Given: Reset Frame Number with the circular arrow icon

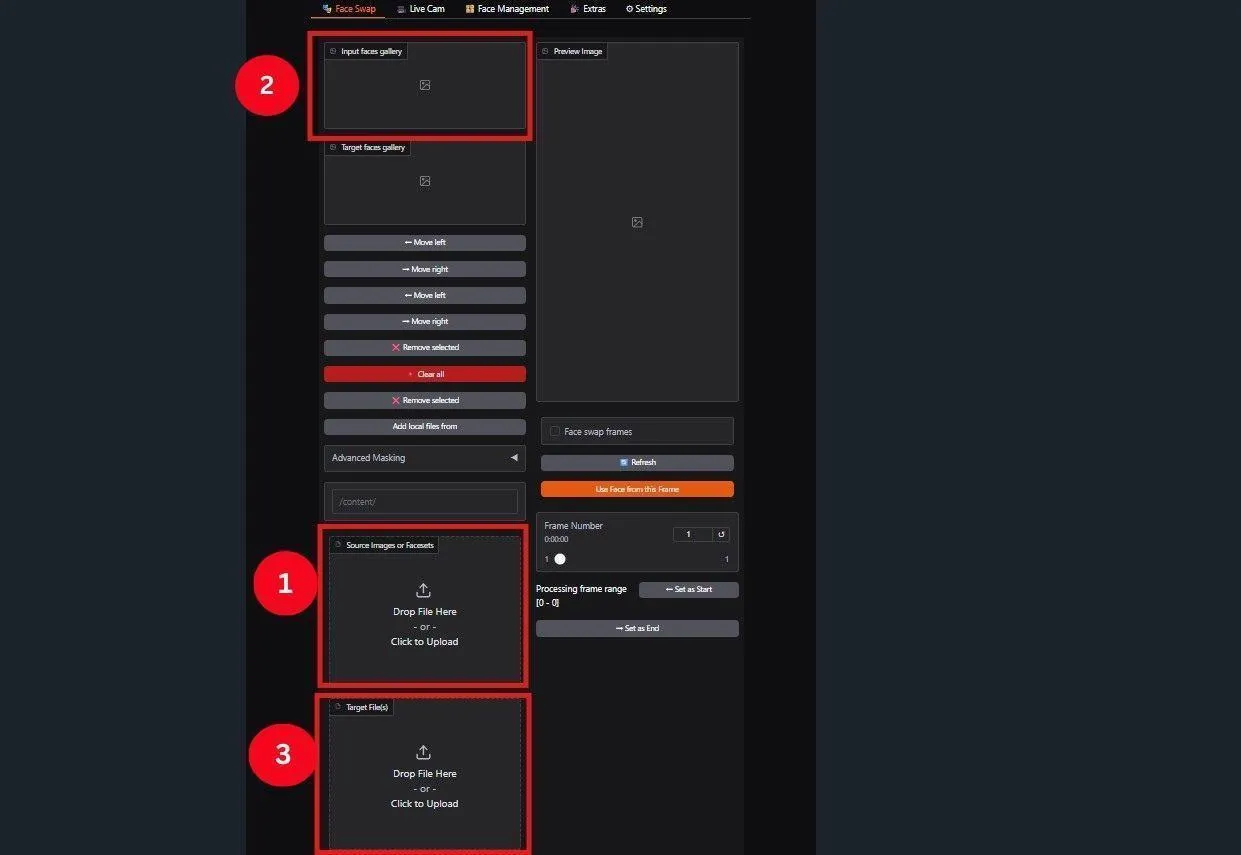Looking at the screenshot, I should pos(721,534).
